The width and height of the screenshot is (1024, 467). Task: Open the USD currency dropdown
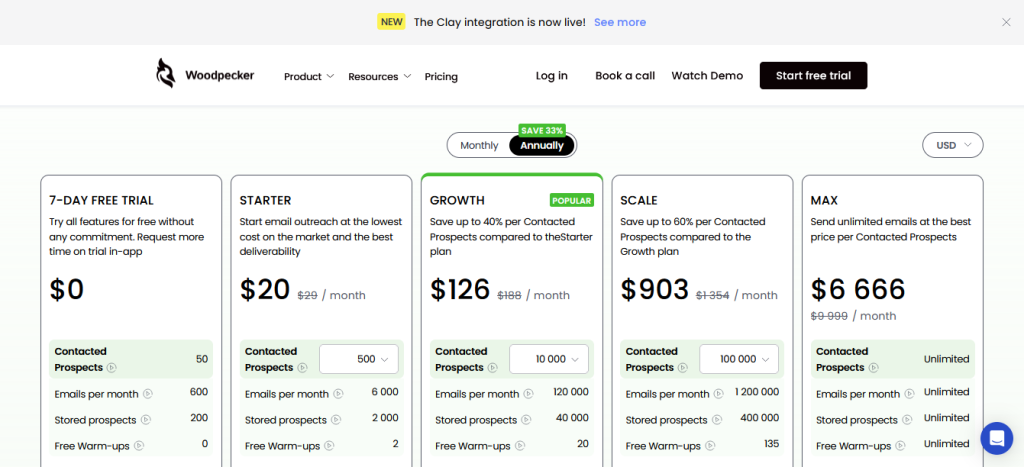953,145
